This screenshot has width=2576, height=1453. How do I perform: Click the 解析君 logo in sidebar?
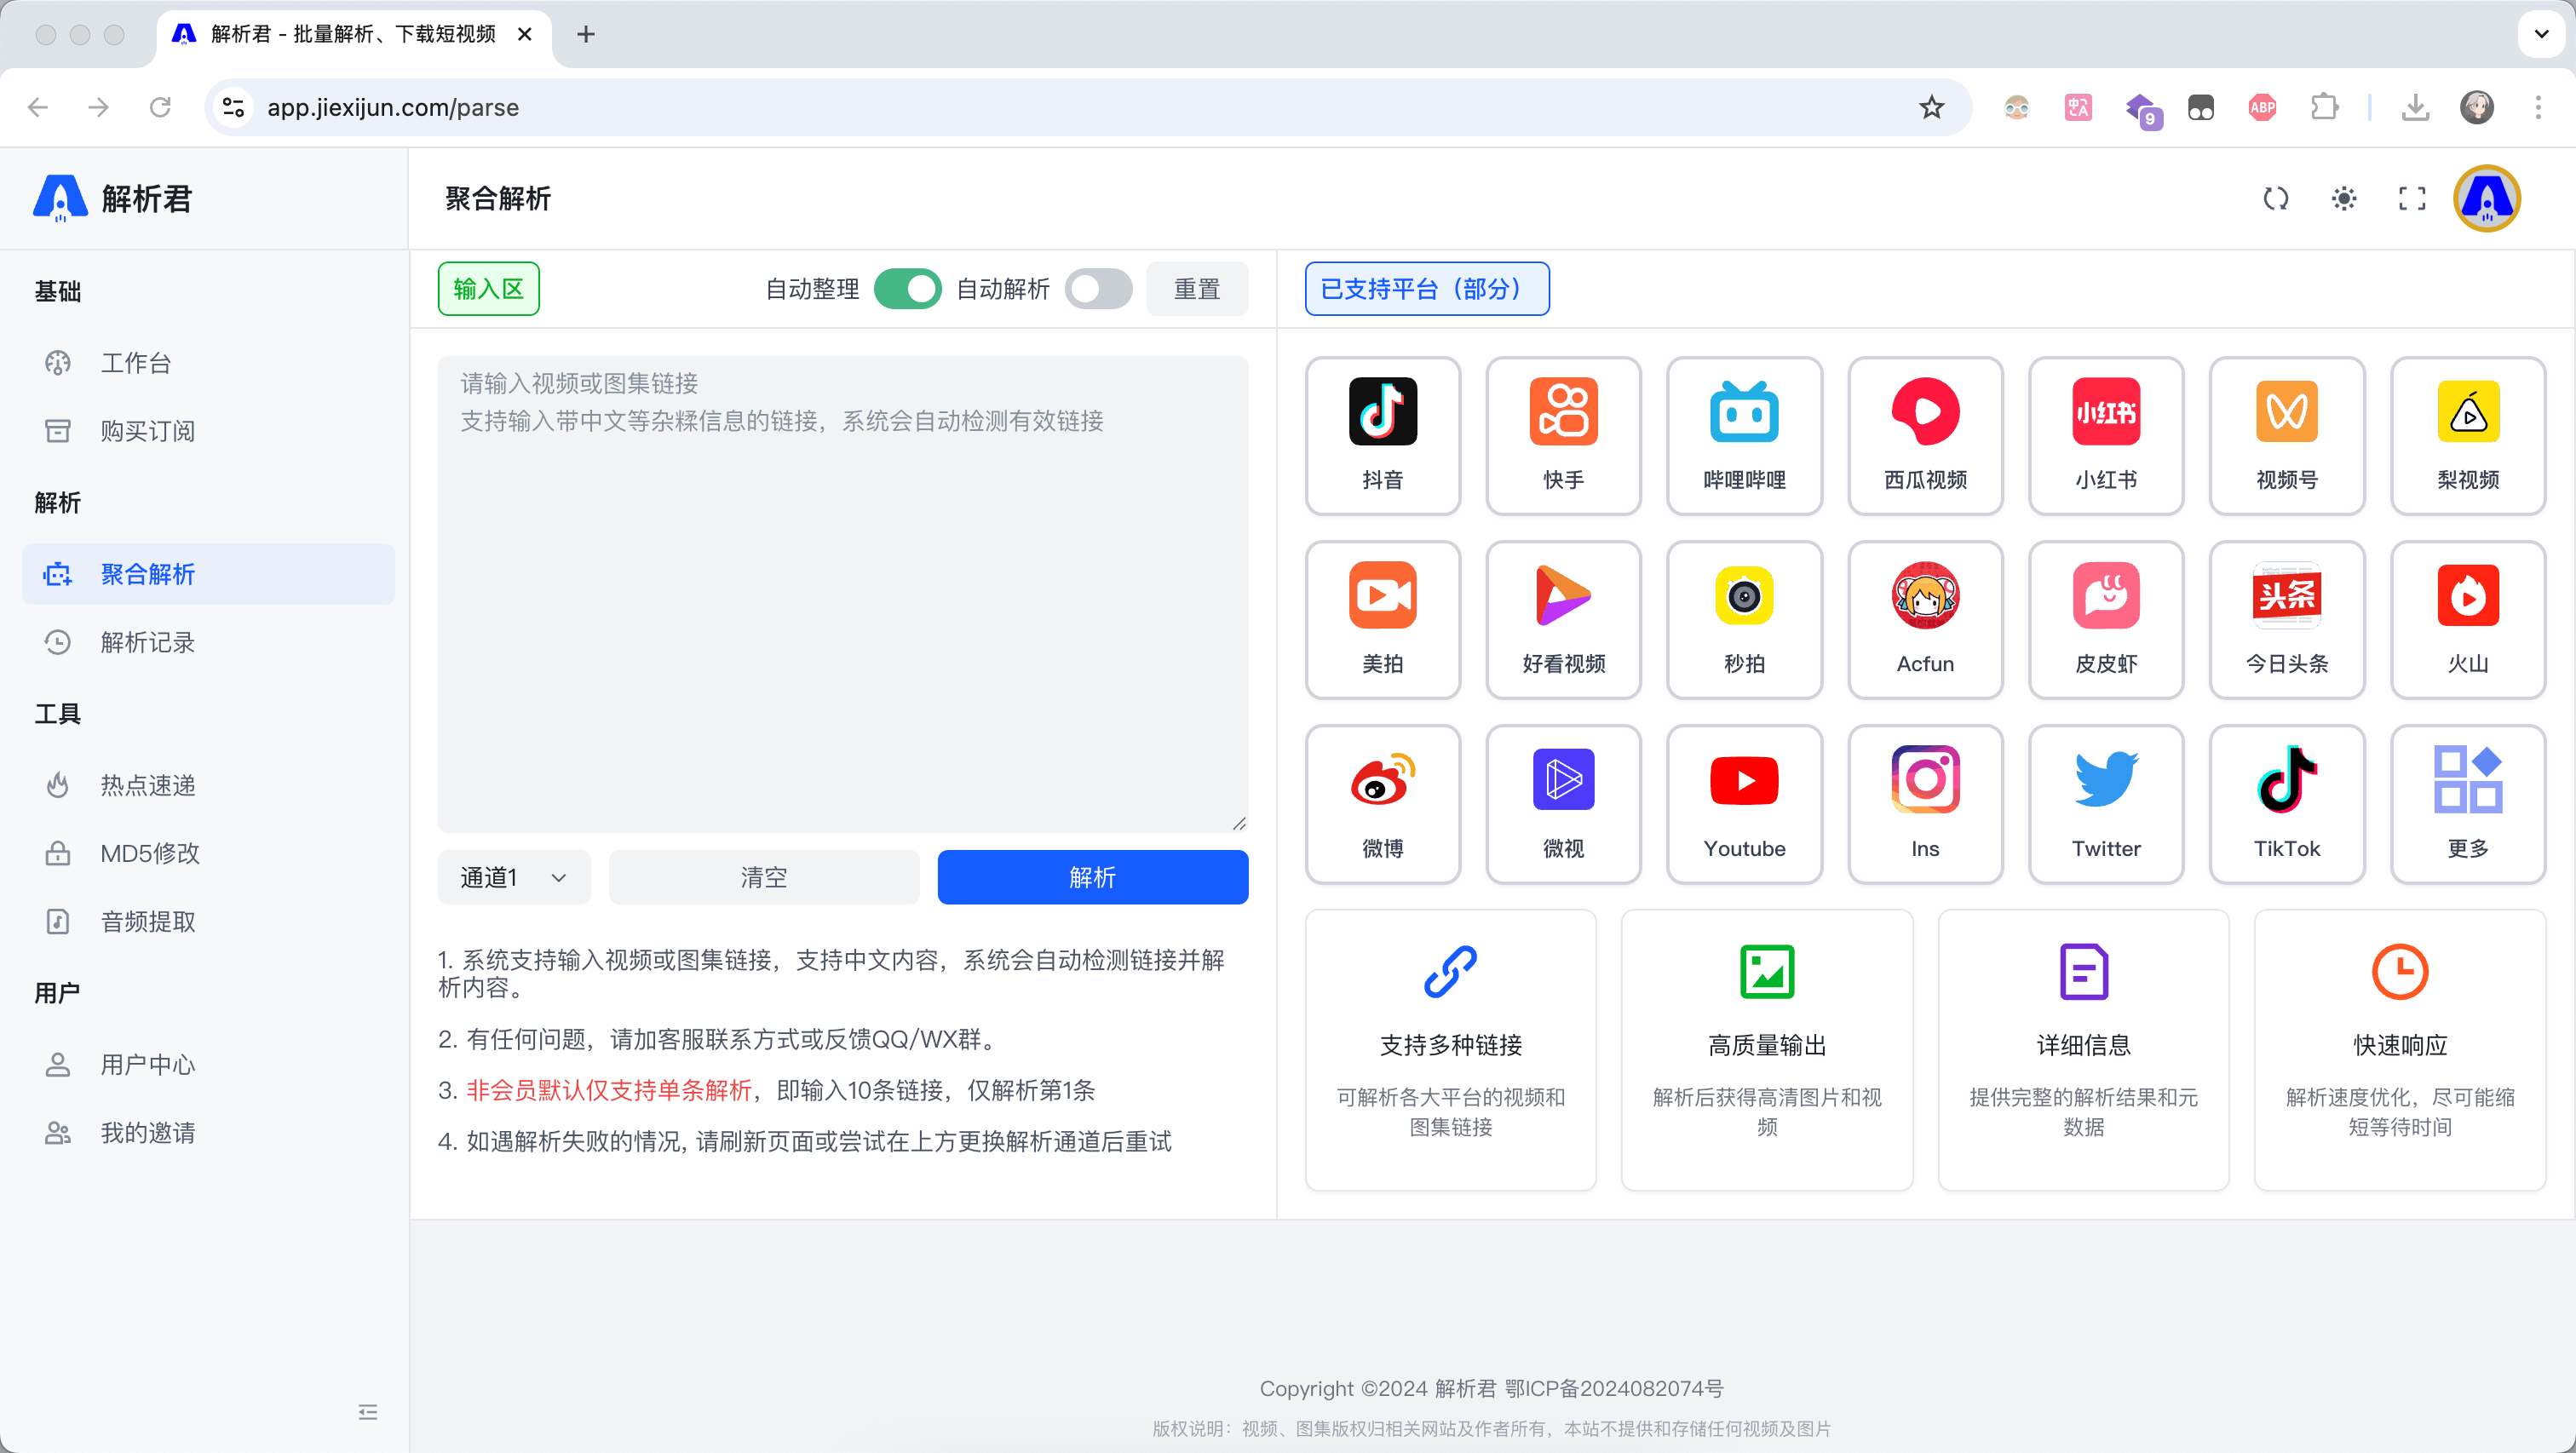point(112,198)
